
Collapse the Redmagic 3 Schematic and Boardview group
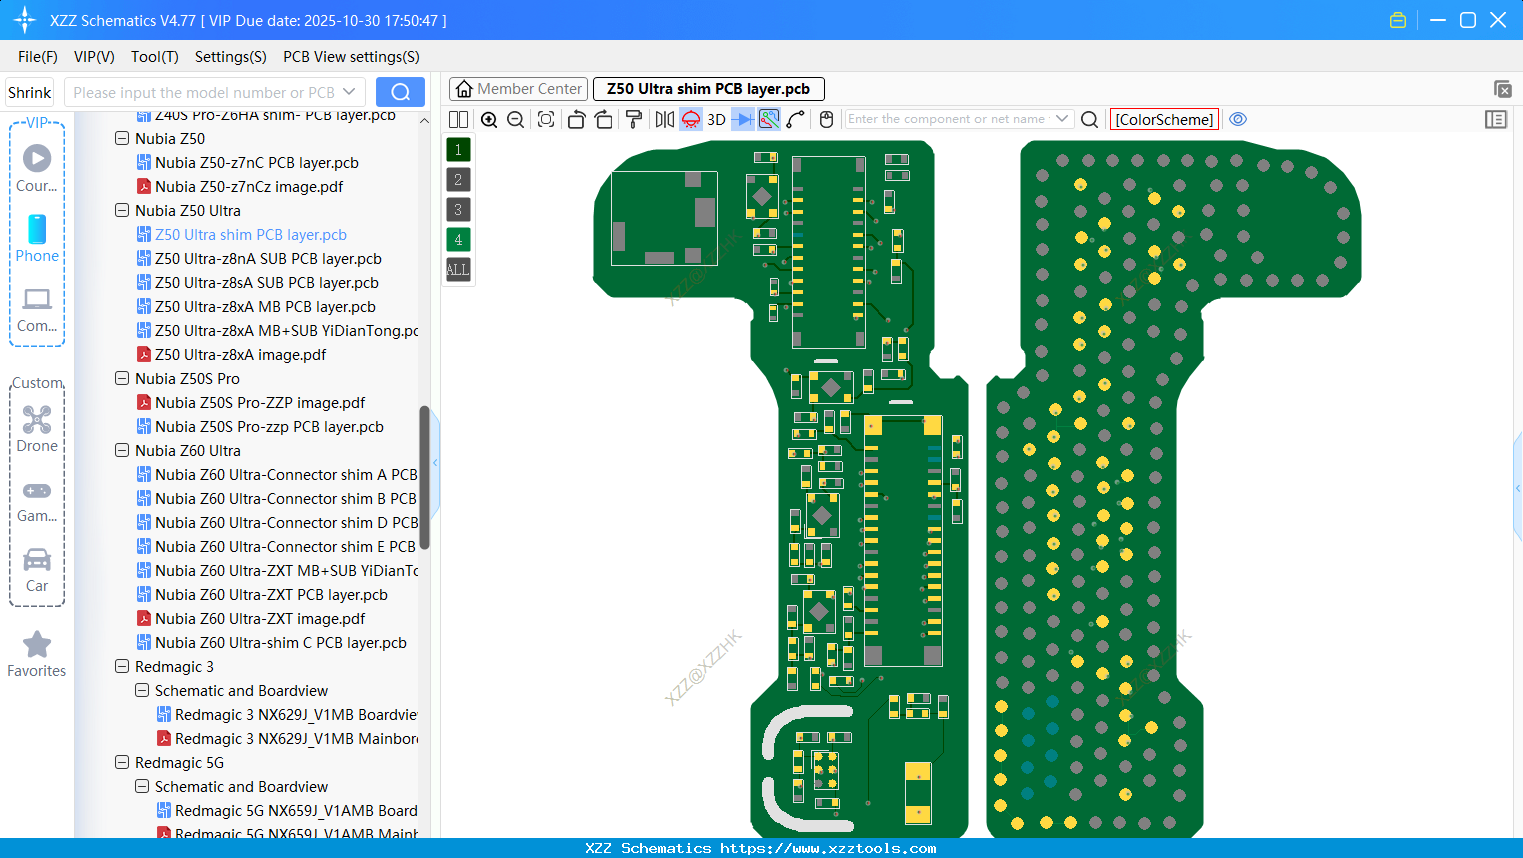141,690
